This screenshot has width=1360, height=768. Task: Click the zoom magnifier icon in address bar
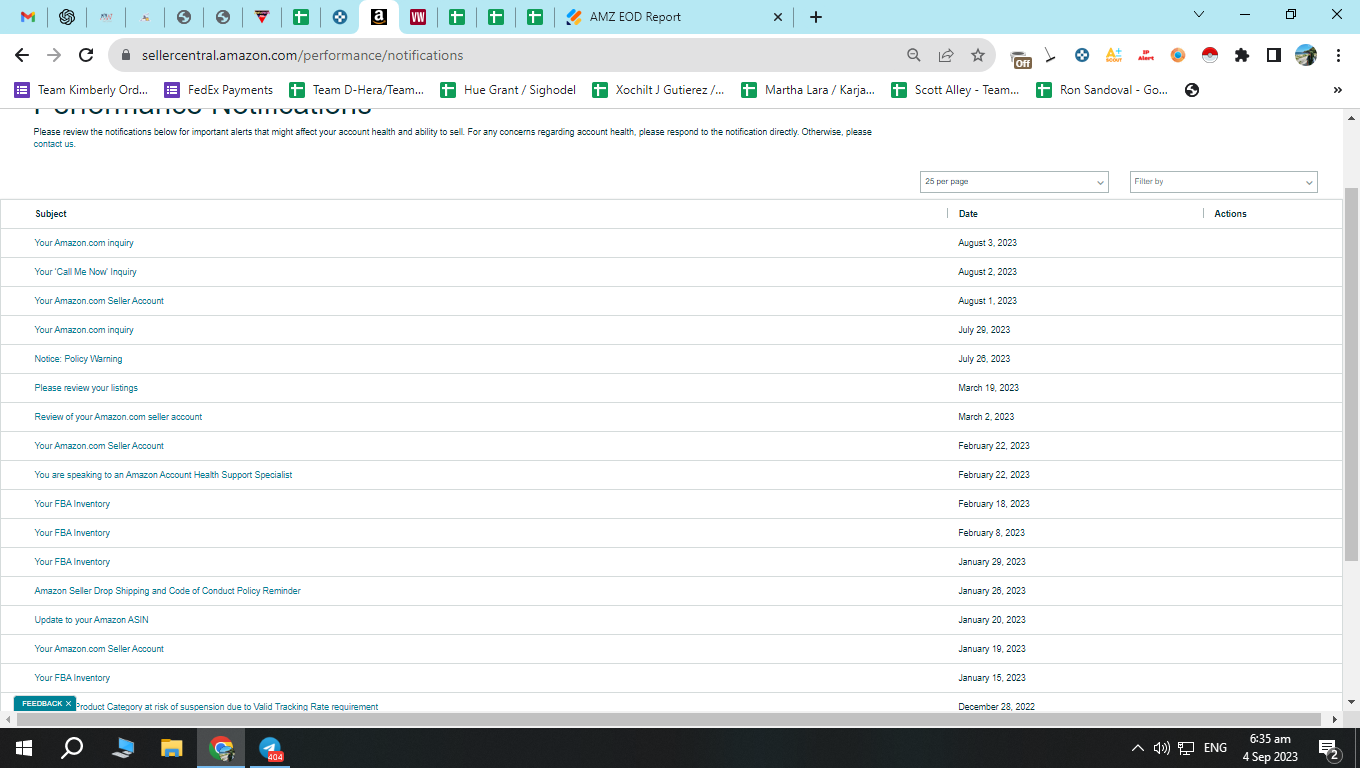(914, 56)
